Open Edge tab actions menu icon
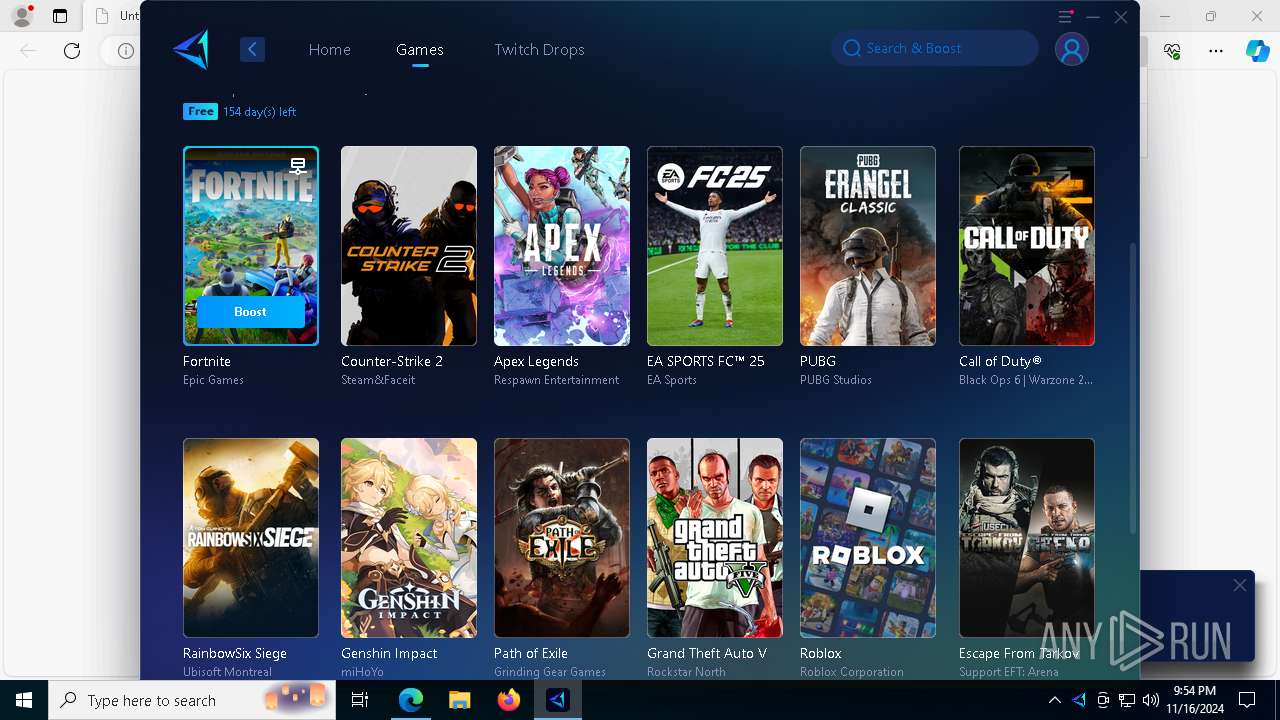The image size is (1280, 720). tap(60, 16)
